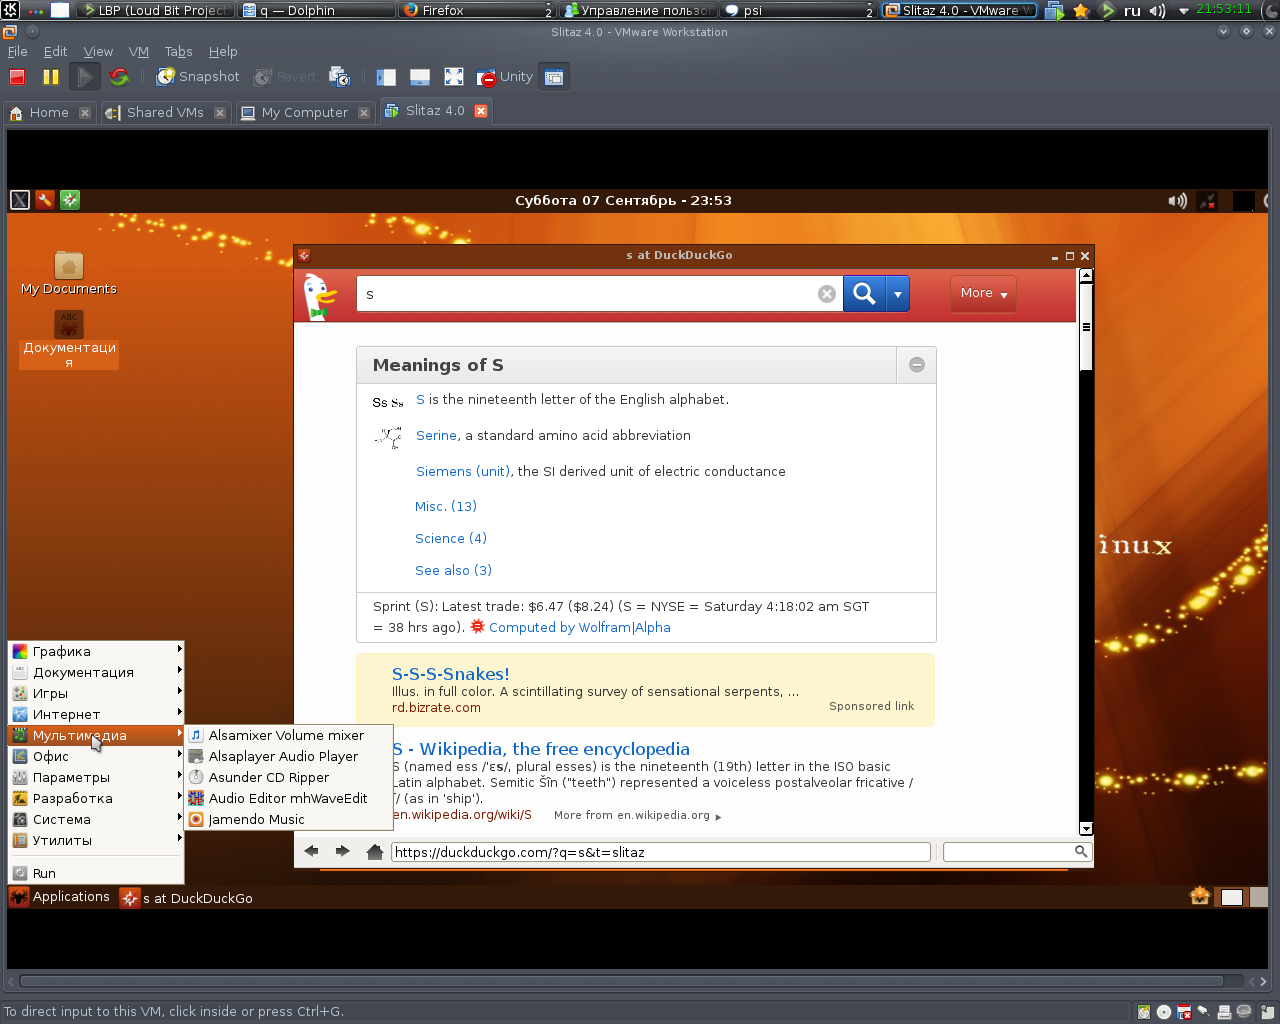Clear the search query with X icon
This screenshot has height=1024, width=1280.
pyautogui.click(x=827, y=294)
